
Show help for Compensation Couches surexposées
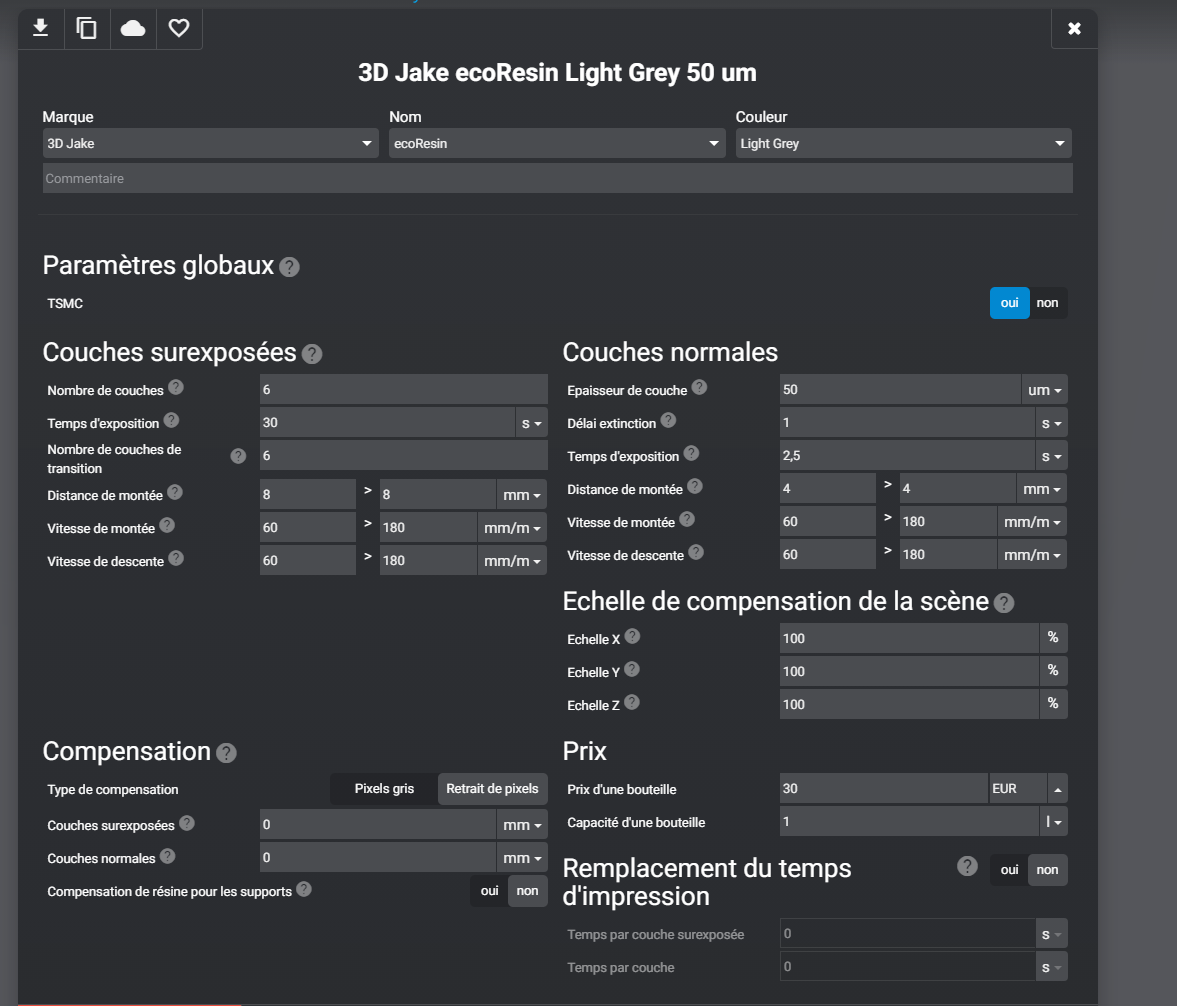[x=187, y=824]
